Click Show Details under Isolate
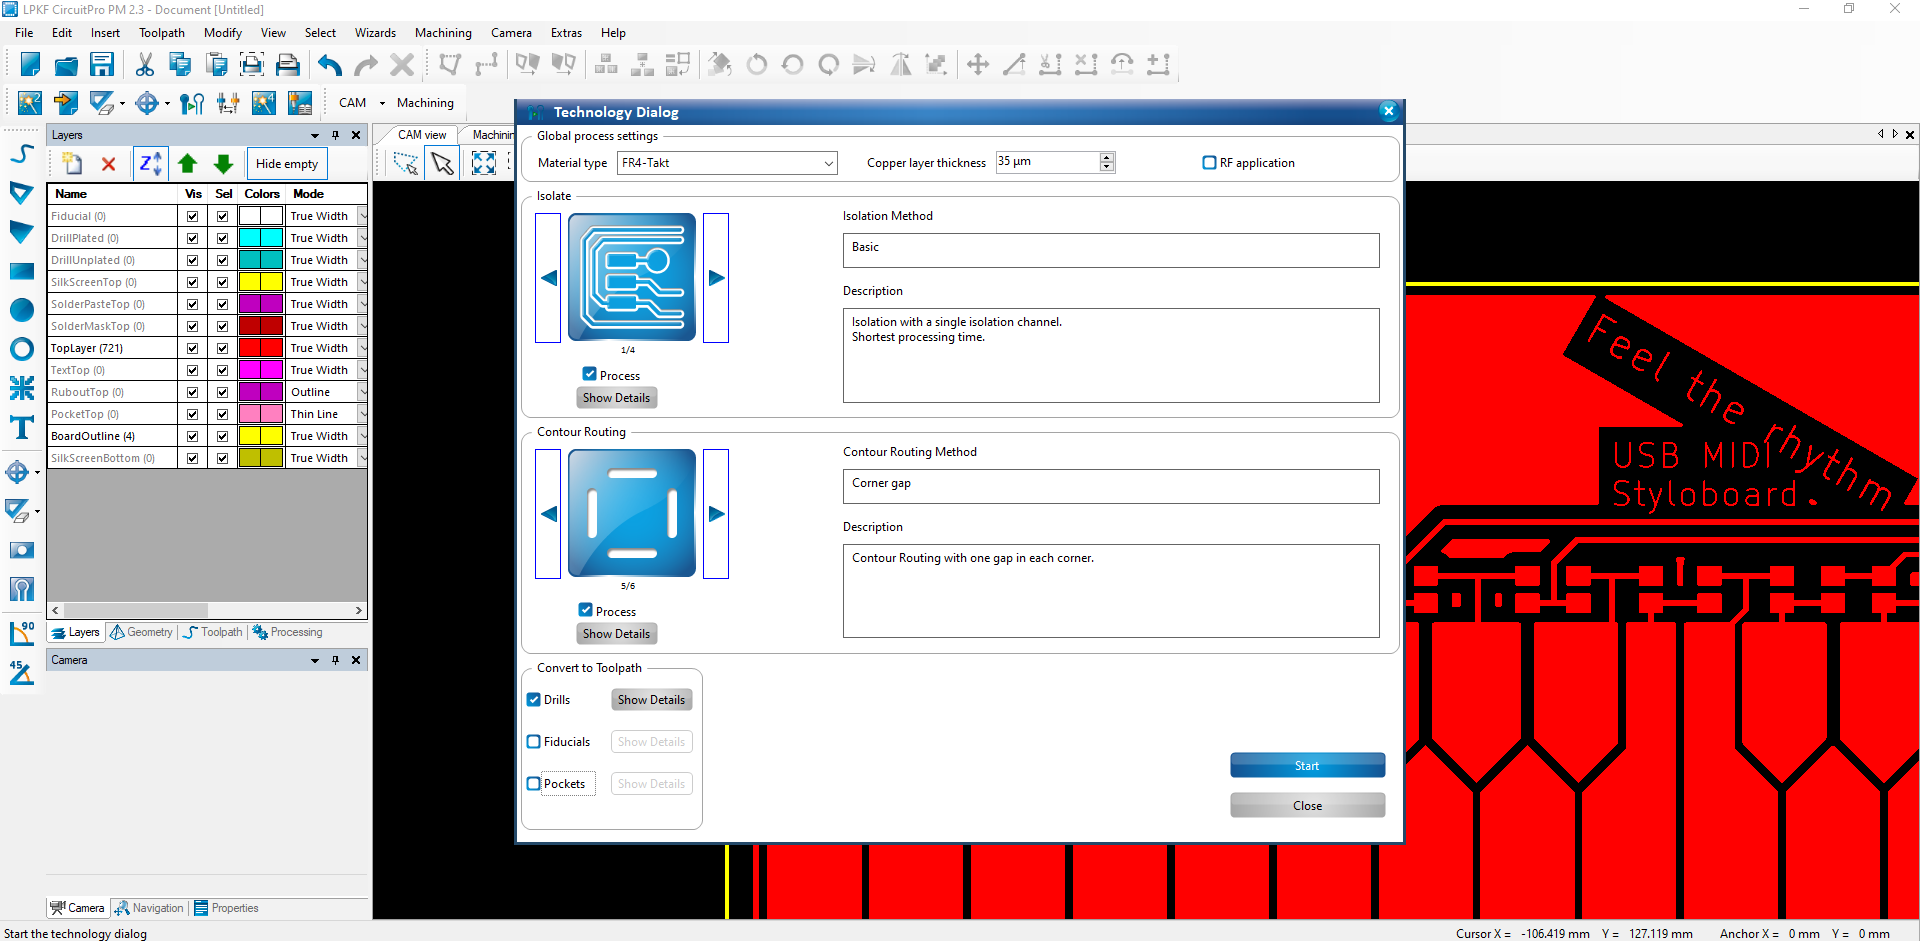 click(x=616, y=397)
